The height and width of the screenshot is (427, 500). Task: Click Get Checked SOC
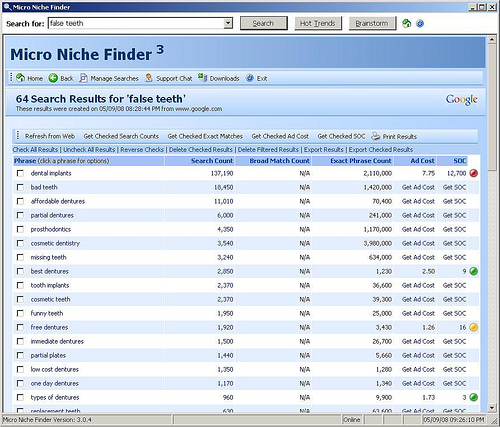coord(341,136)
